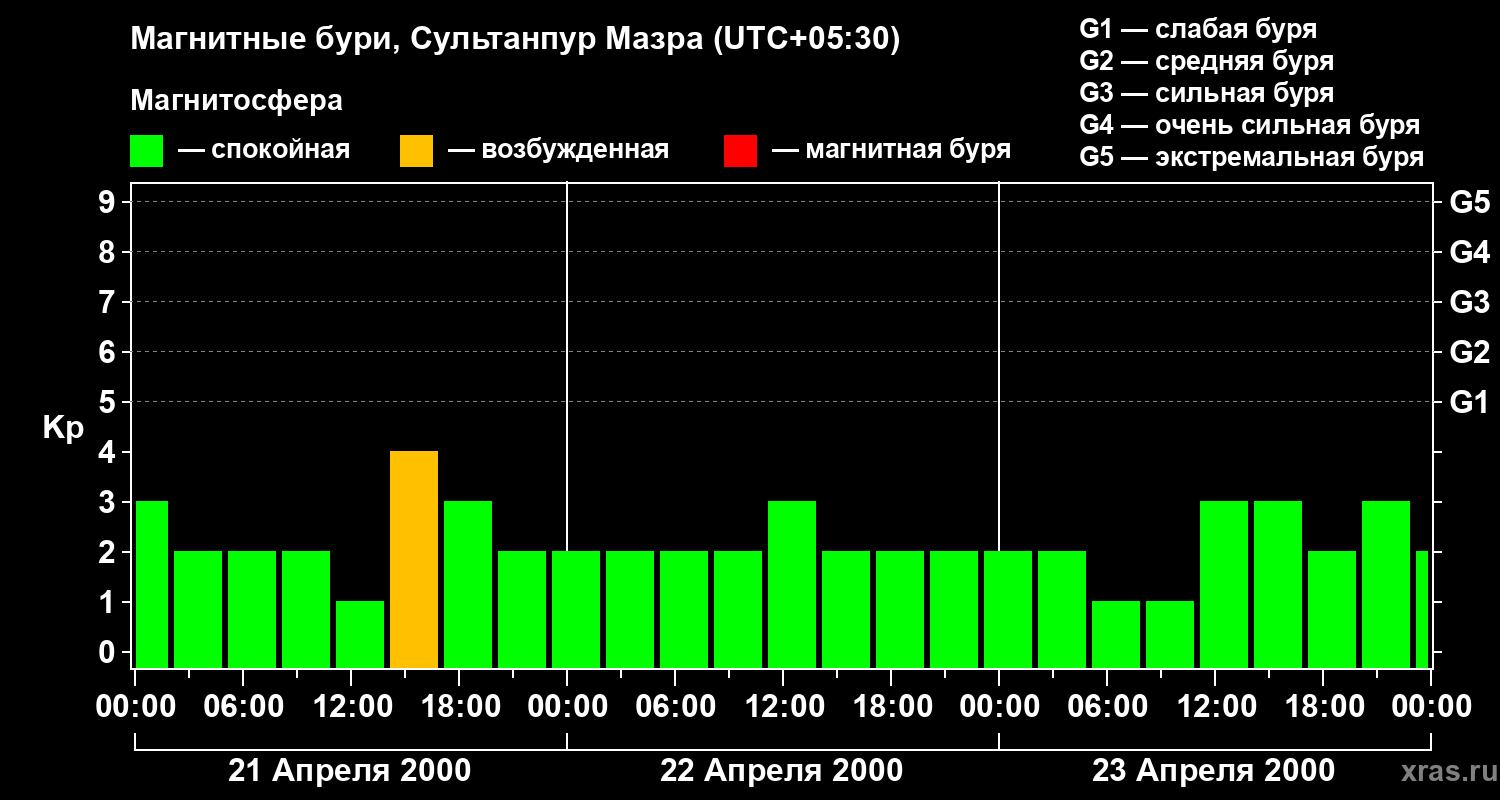Click the 'G1' label on right axis
Screen dimensions: 1500x800
click(x=1469, y=402)
